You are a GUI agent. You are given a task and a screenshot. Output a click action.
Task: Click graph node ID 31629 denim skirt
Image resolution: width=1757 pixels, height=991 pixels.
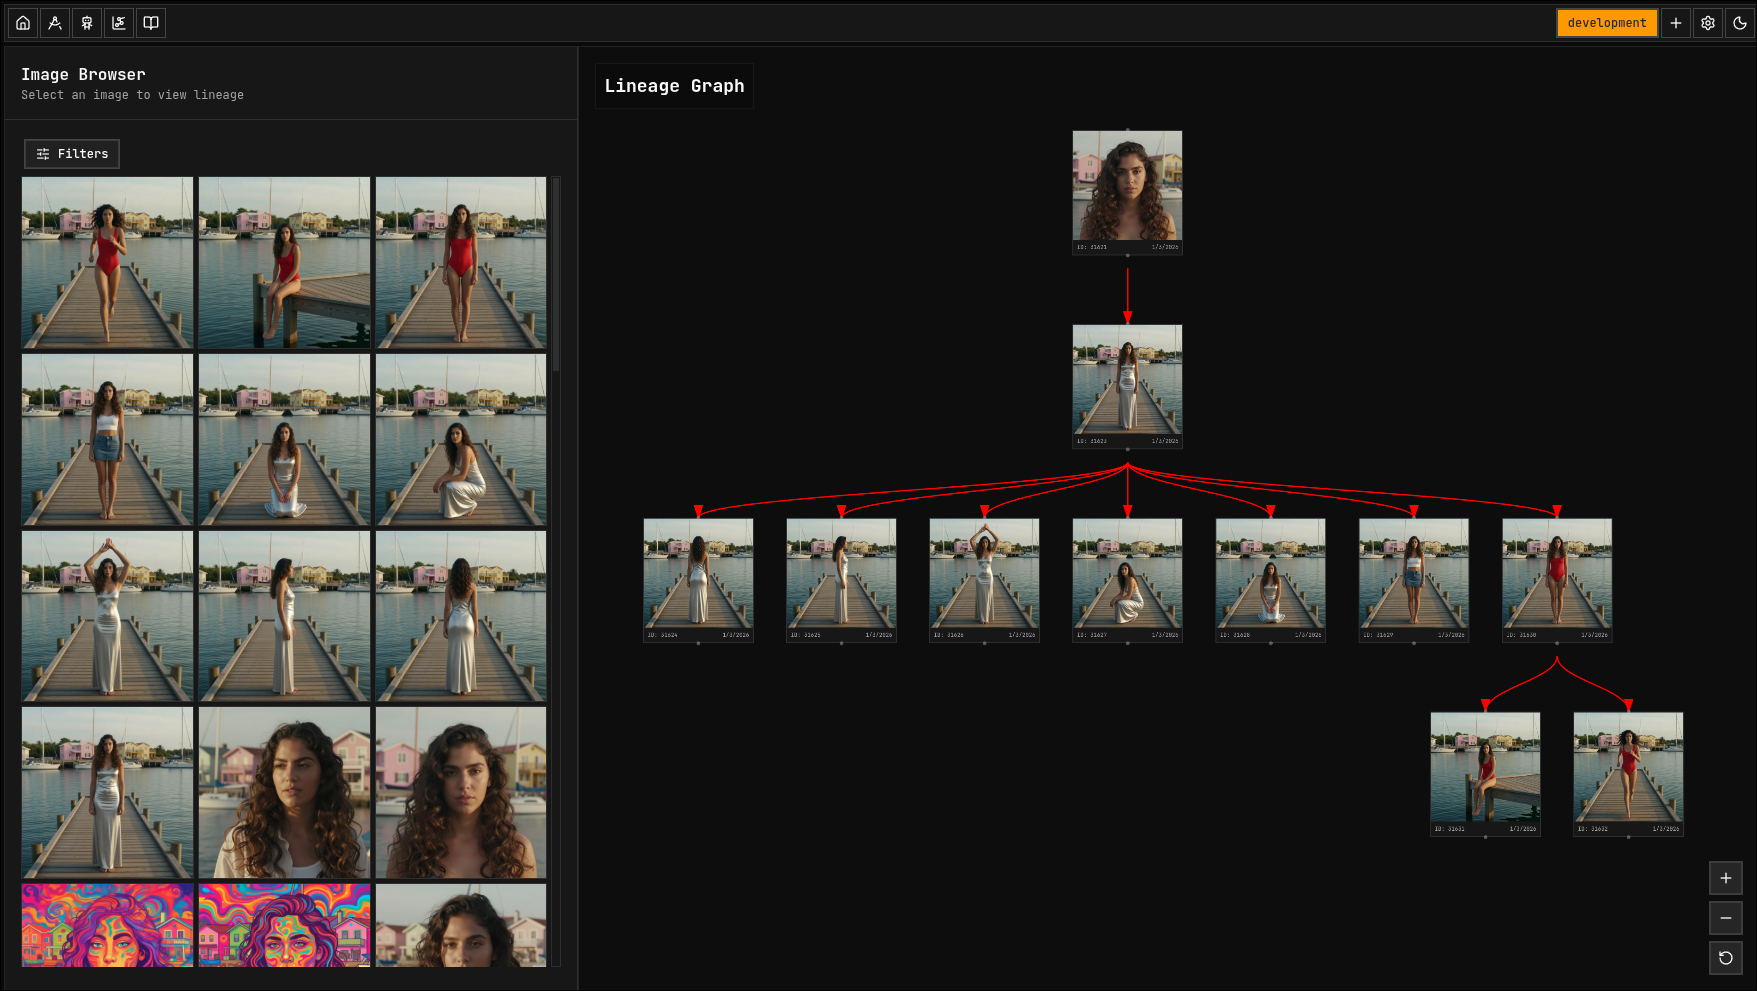pos(1413,580)
